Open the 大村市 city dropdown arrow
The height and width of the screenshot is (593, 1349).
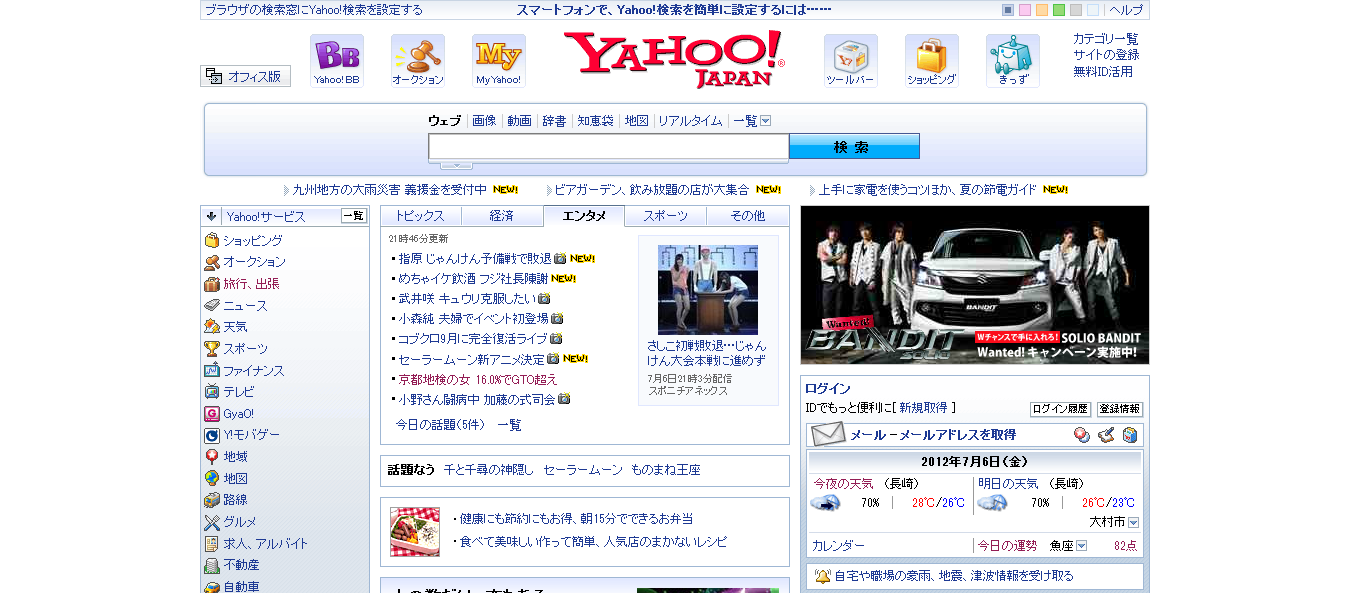point(1133,523)
